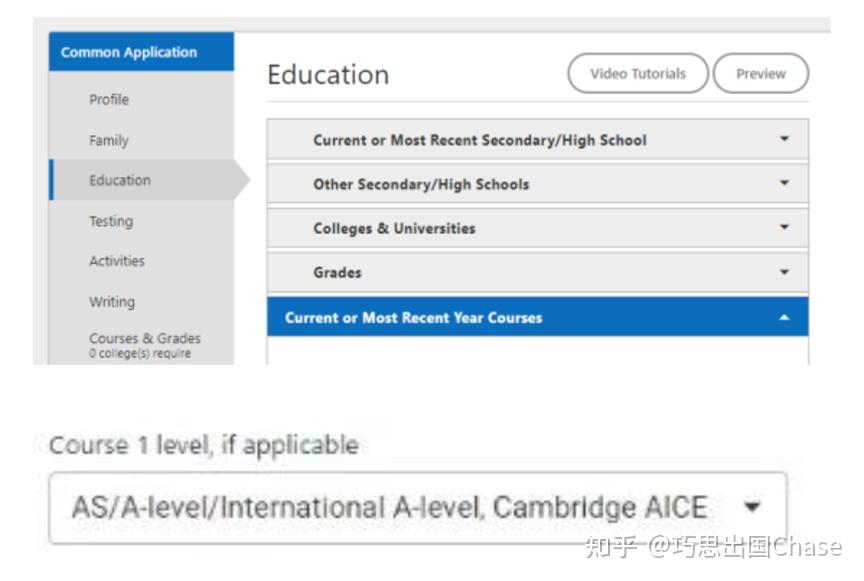This screenshot has height=581, width=864.
Task: Open Activities section
Action: (x=117, y=261)
